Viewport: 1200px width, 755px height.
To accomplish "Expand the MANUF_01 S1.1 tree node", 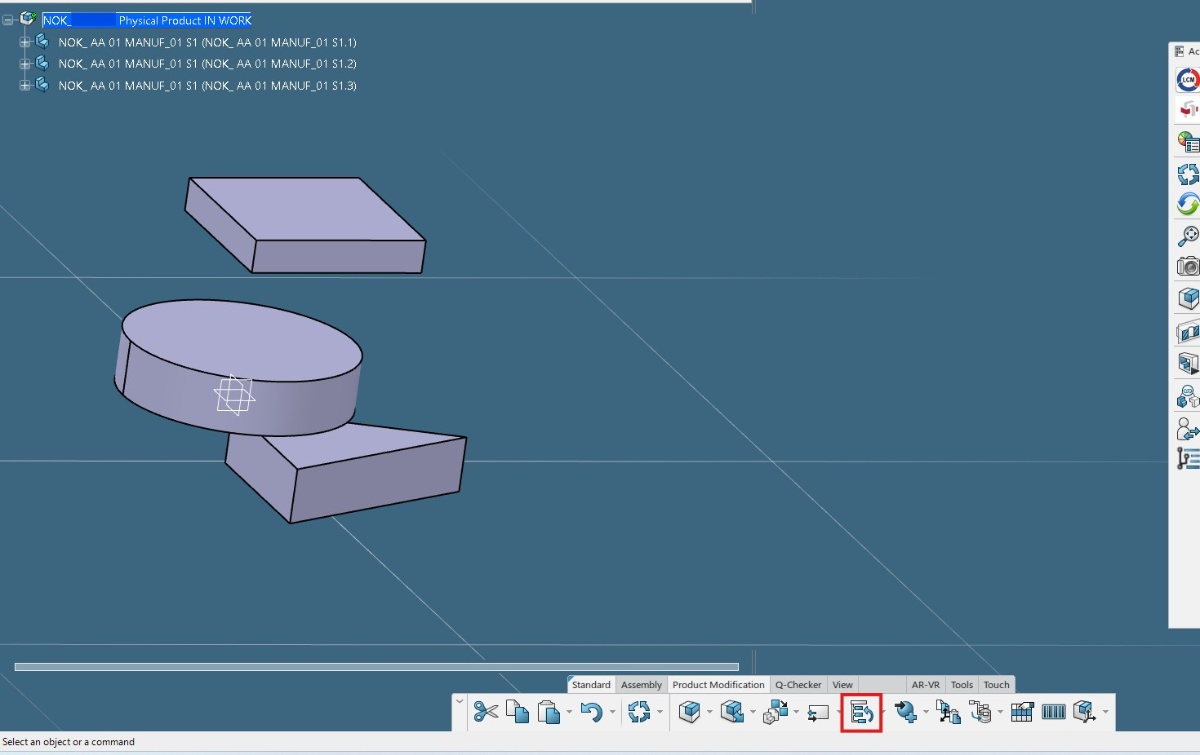I will [25, 42].
